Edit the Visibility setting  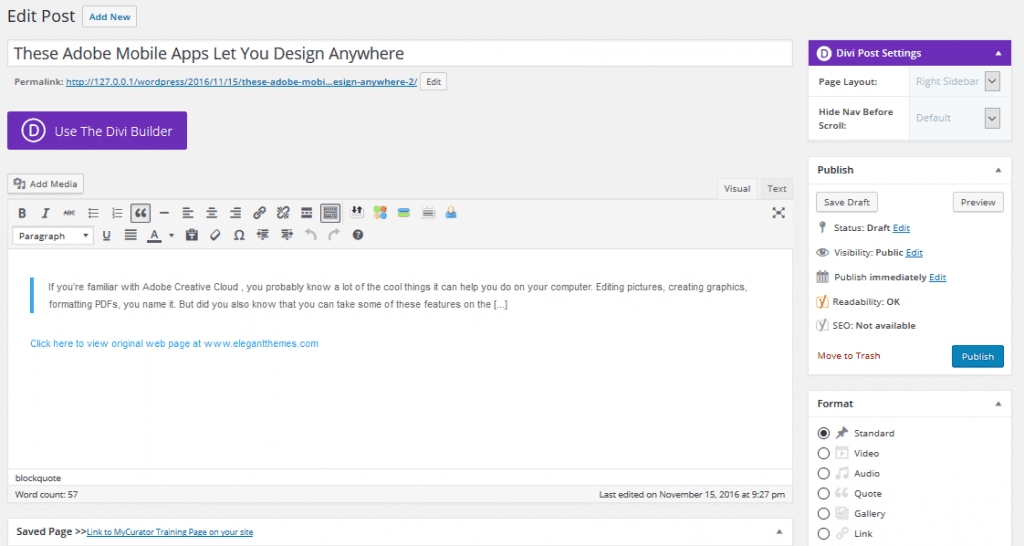(914, 253)
